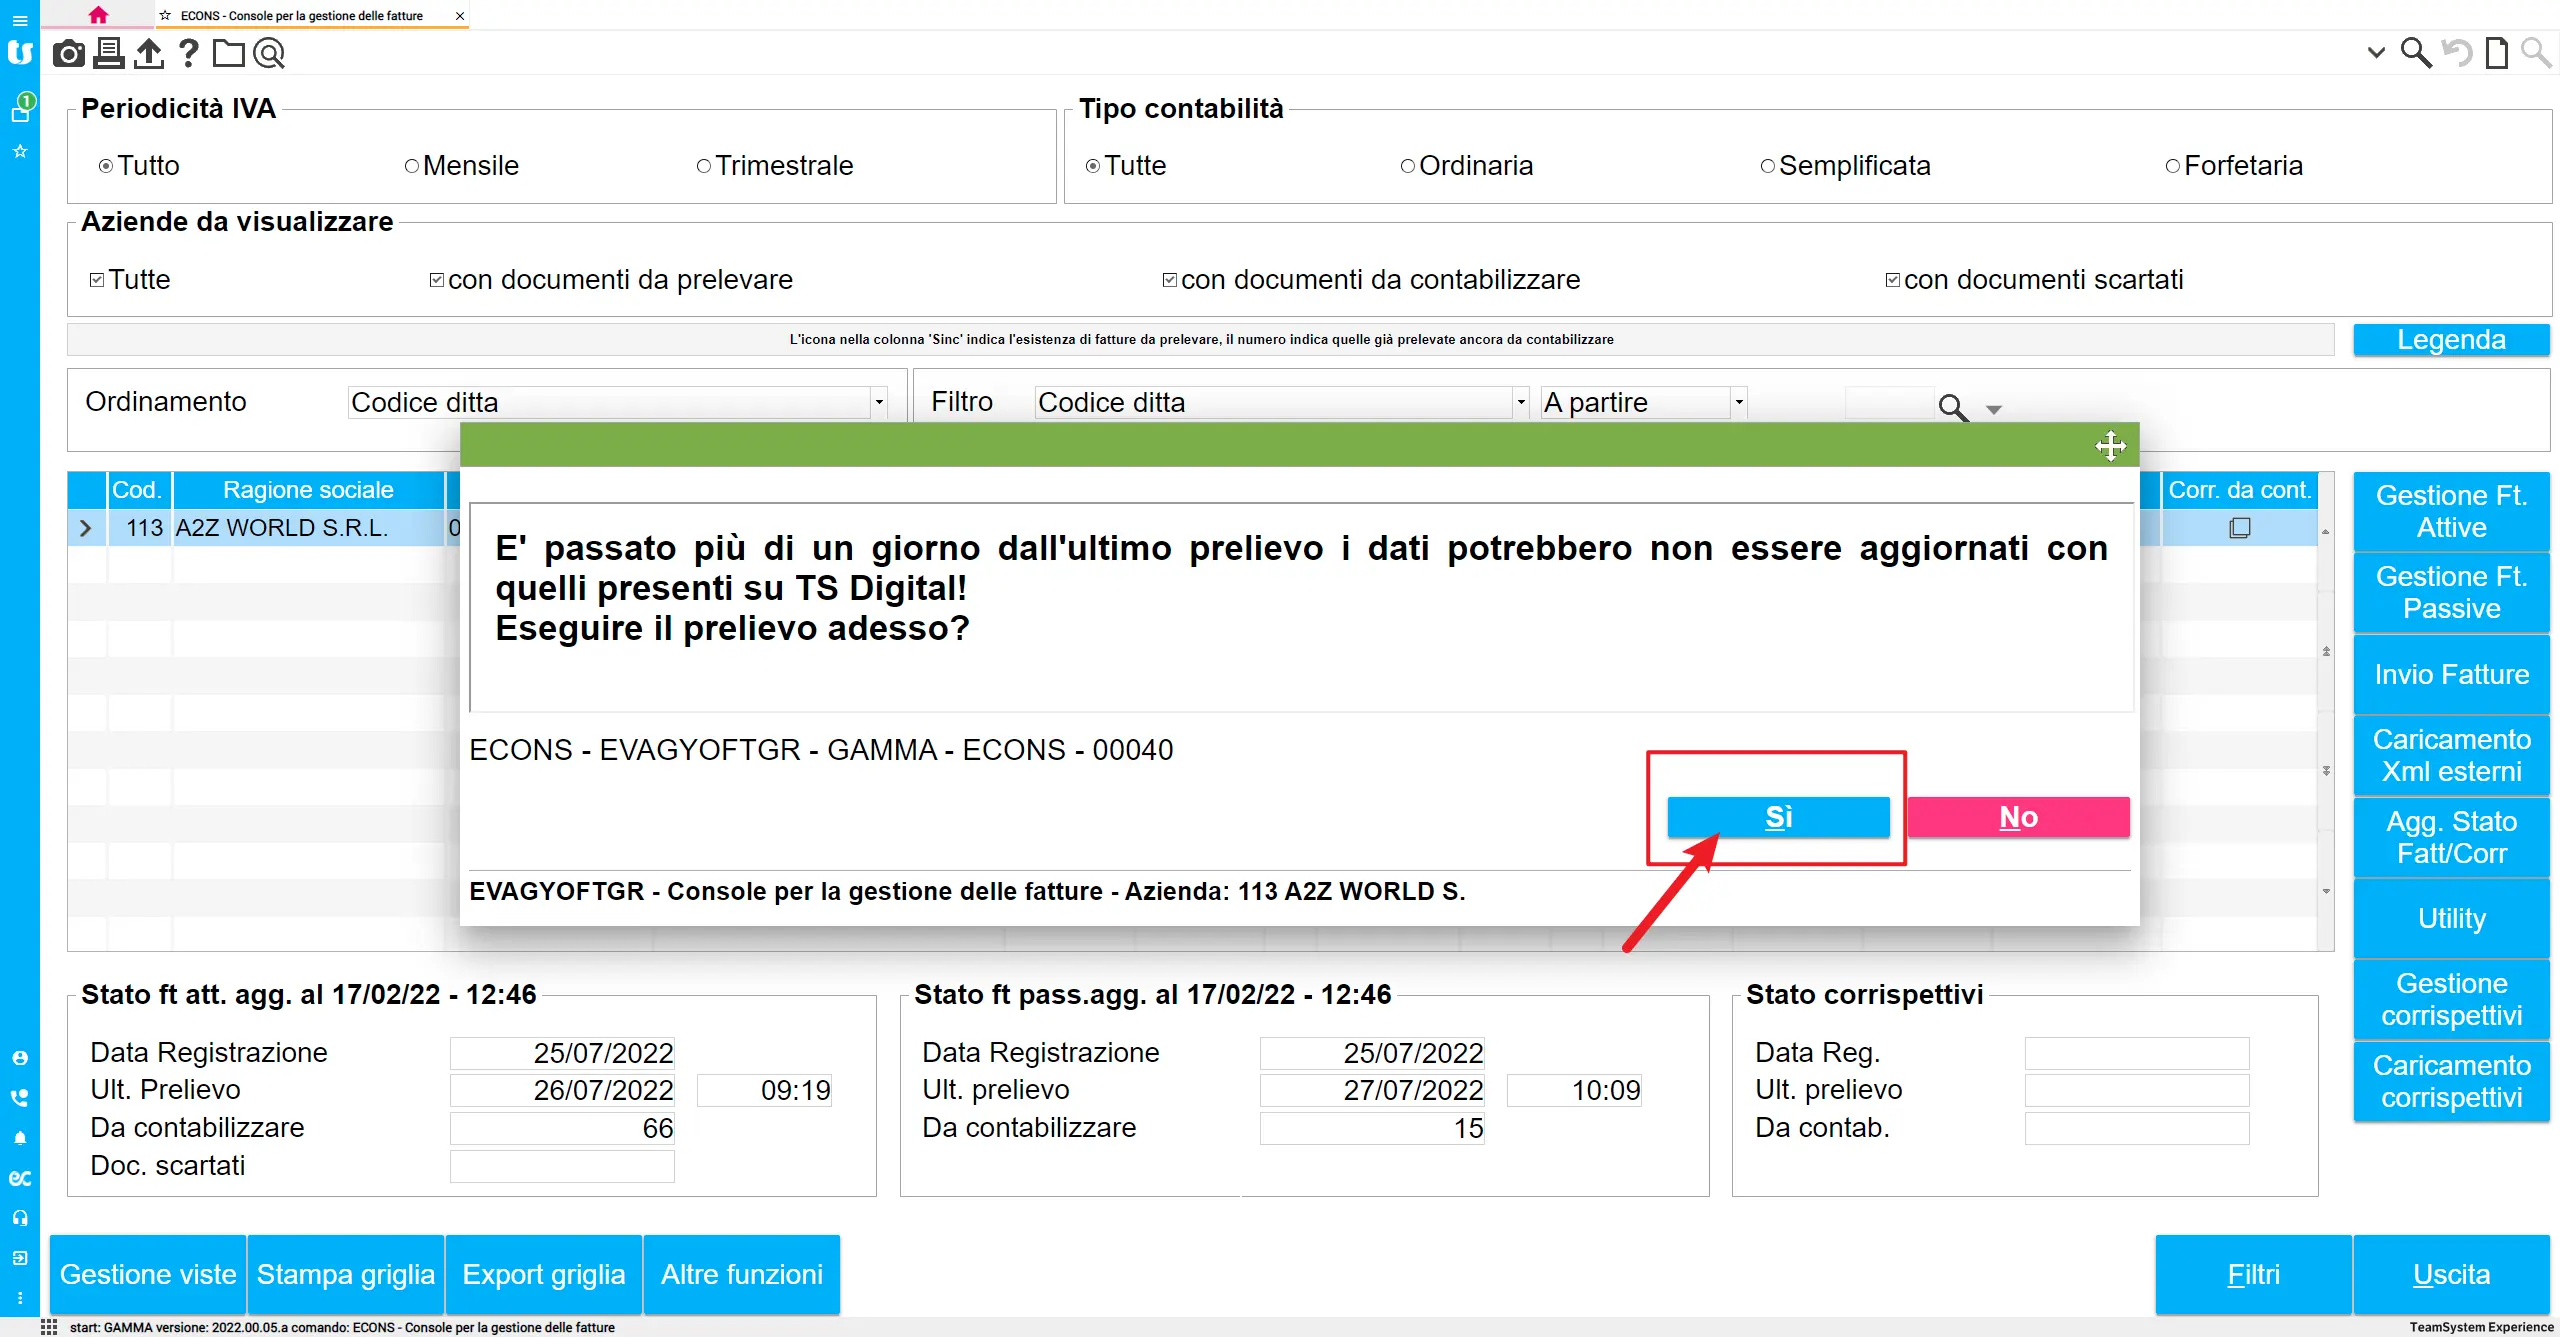This screenshot has width=2560, height=1337.
Task: Click the search magnifier next to filter field
Action: pyautogui.click(x=1952, y=406)
